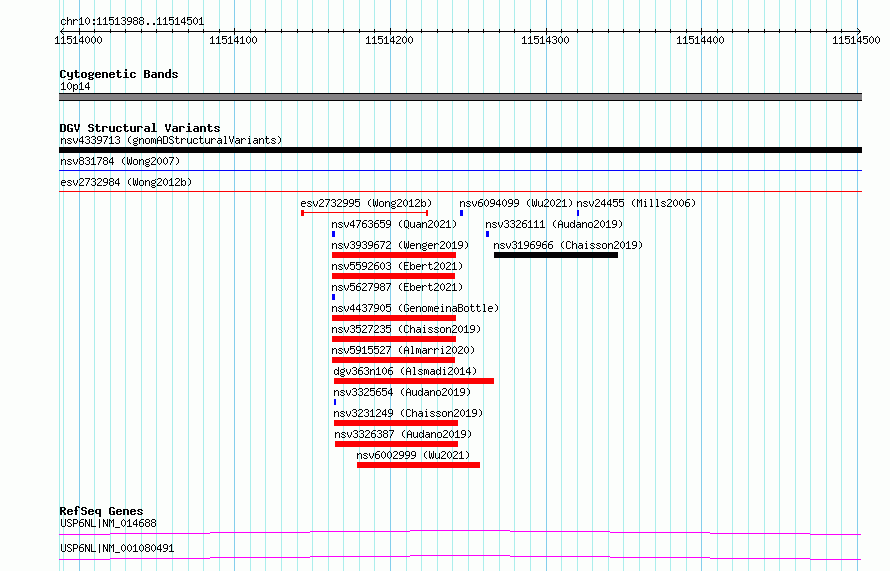Viewport: 890px width, 571px height.
Task: Click the Cytogenetic Bands track title
Action: (119, 74)
